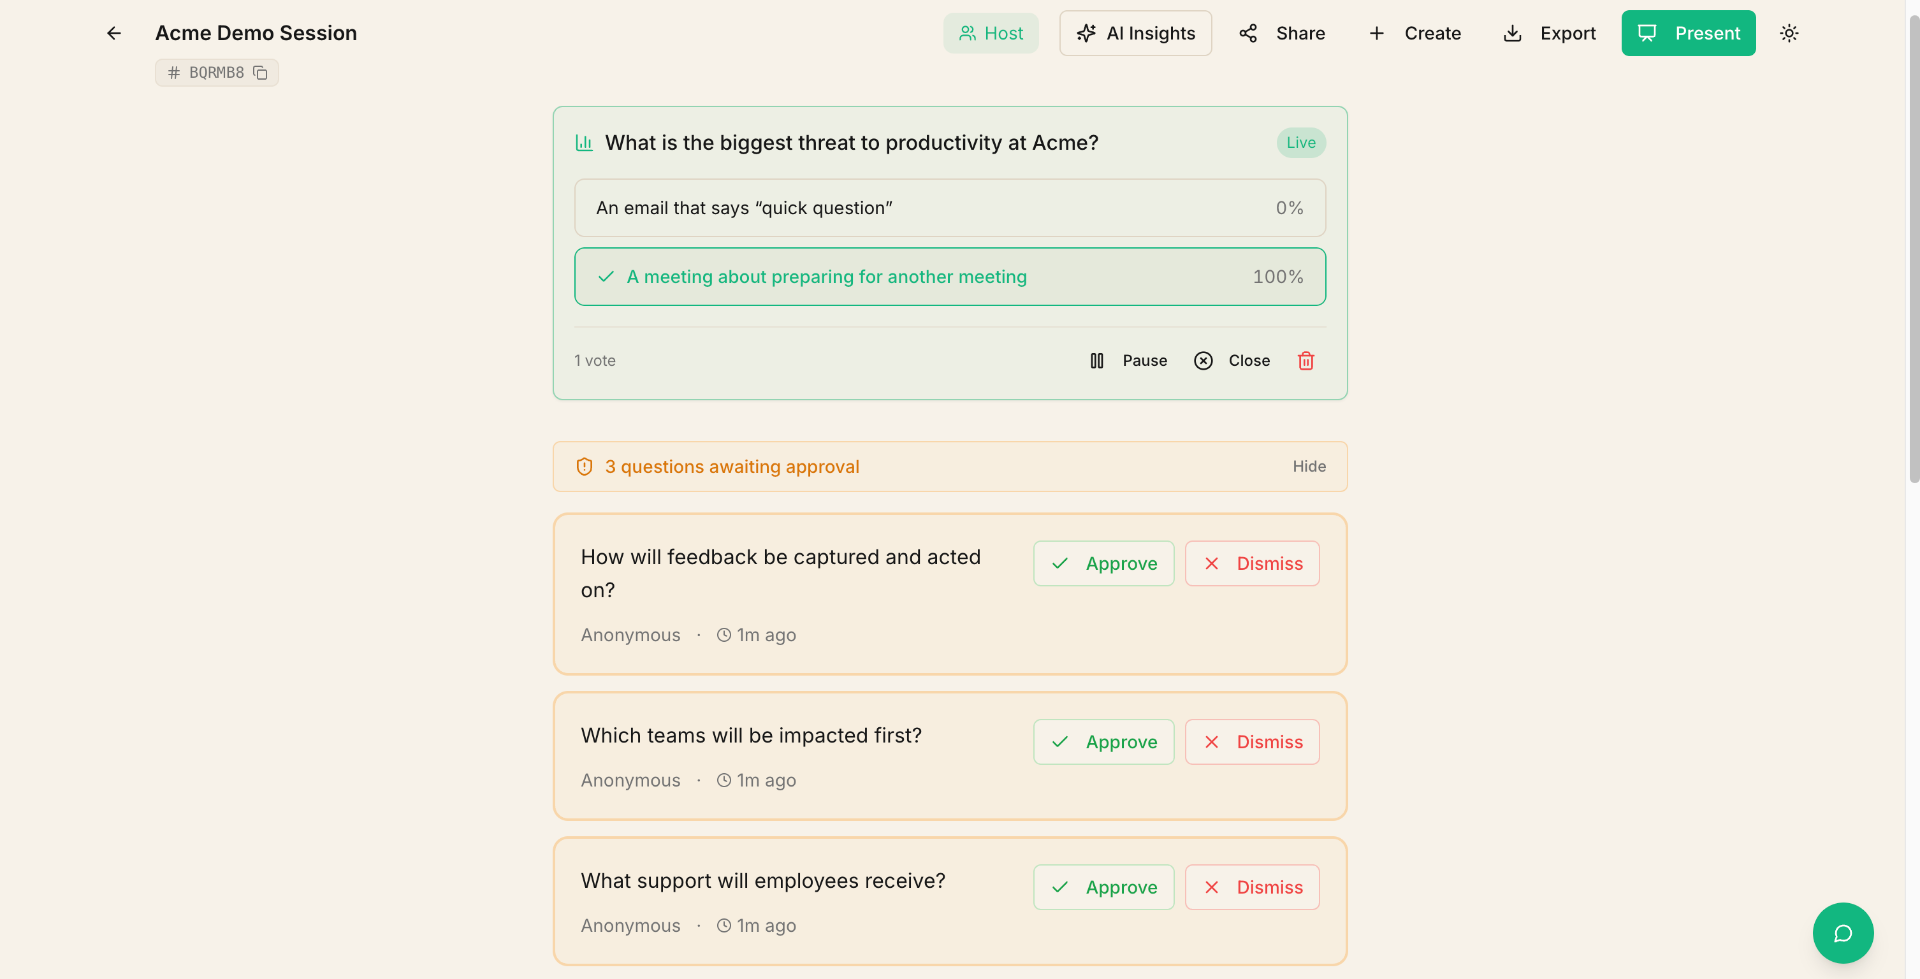Image resolution: width=1920 pixels, height=979 pixels.
Task: Open the Share menu
Action: pos(1282,33)
